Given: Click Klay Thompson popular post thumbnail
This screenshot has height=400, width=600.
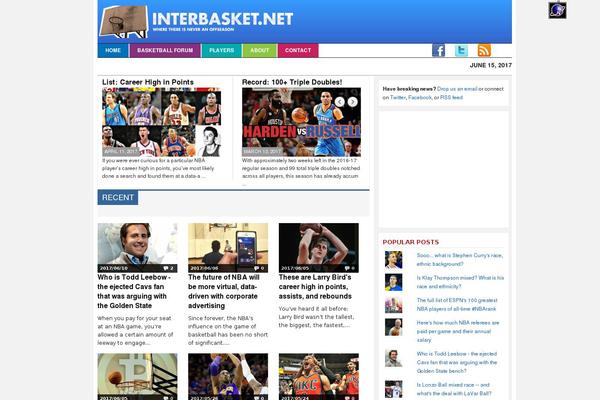Looking at the screenshot, I should point(393,282).
